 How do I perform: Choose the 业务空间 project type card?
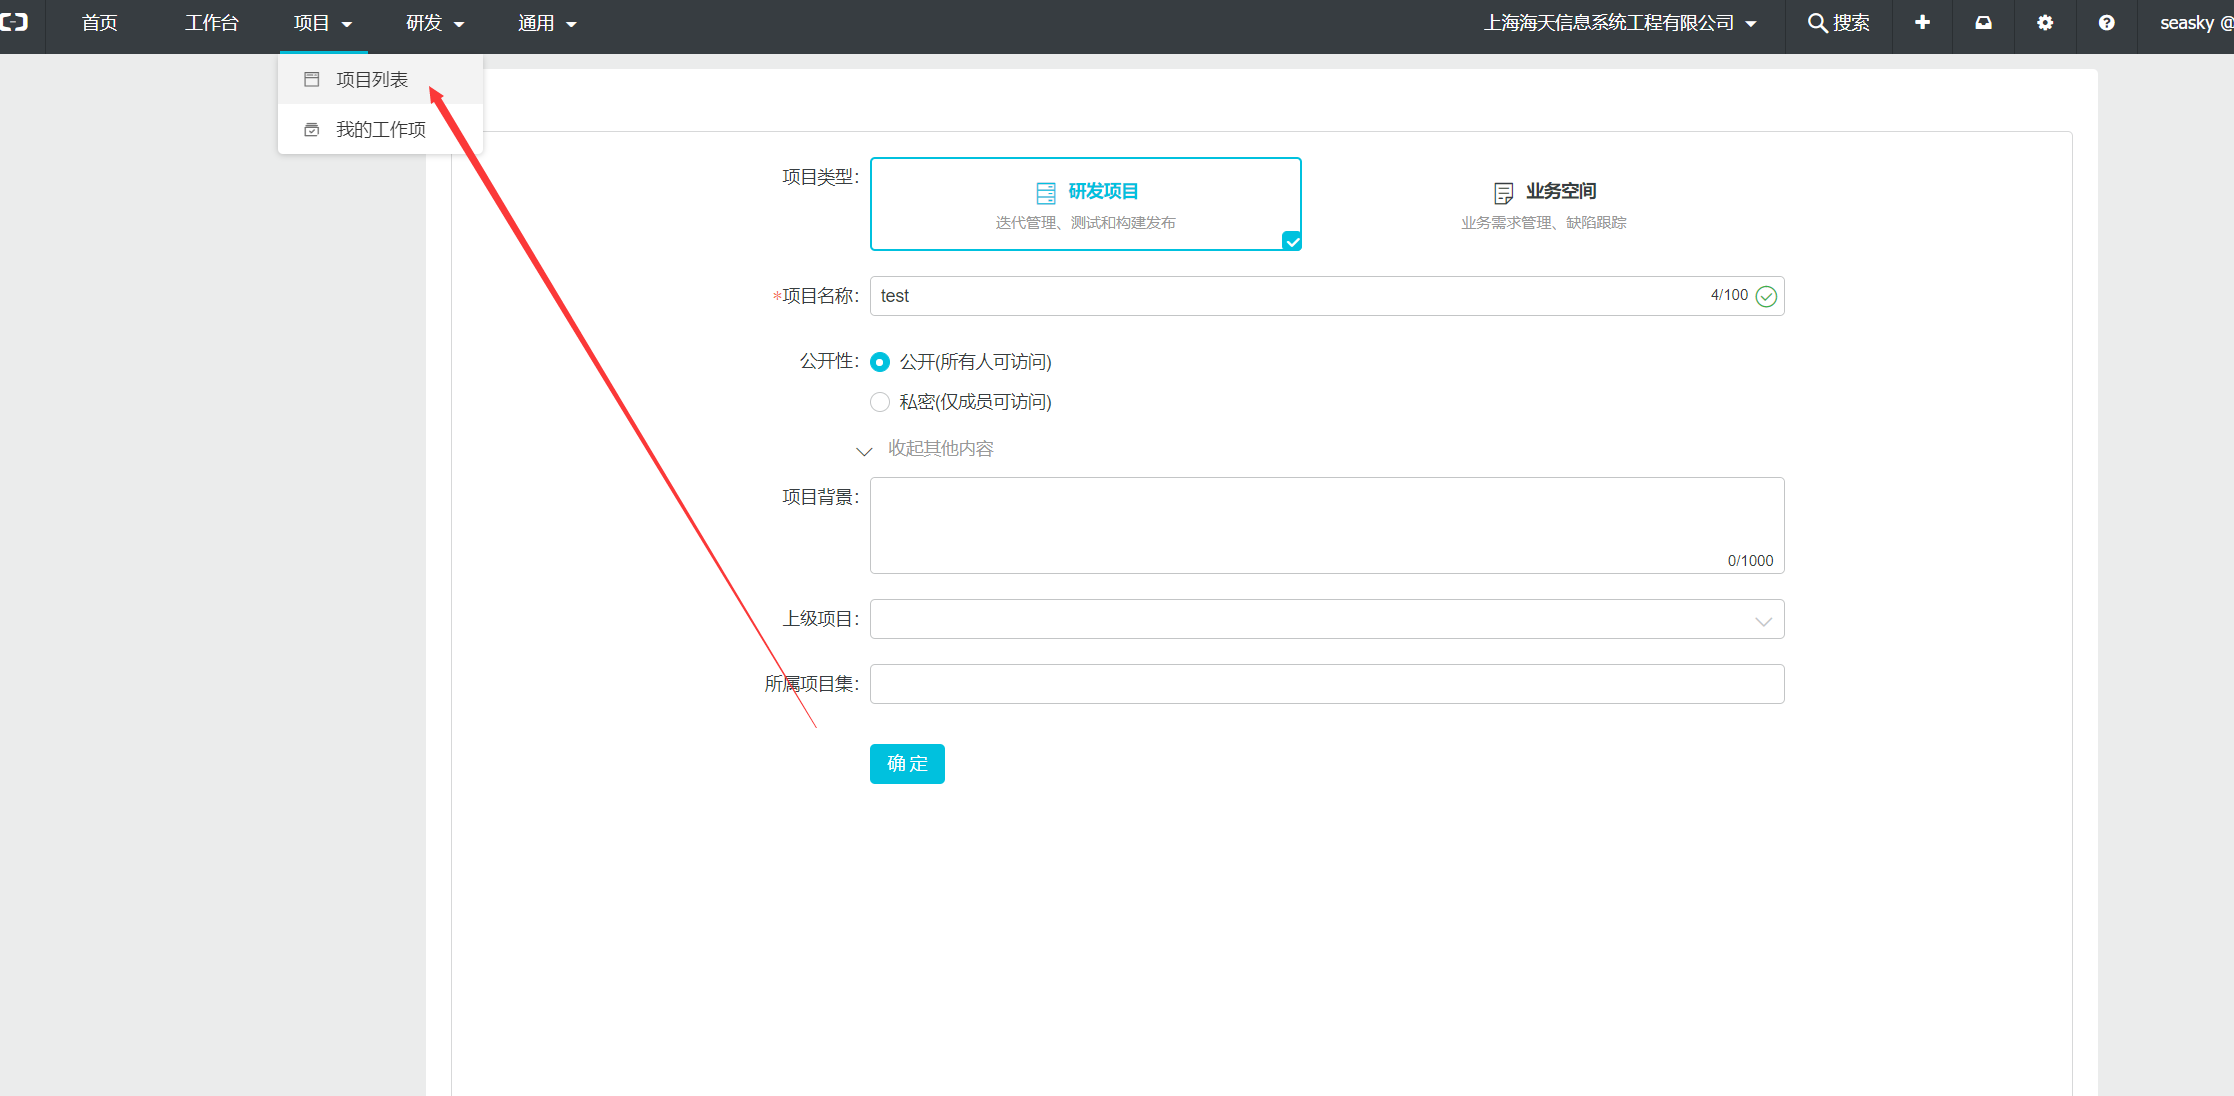click(1543, 204)
